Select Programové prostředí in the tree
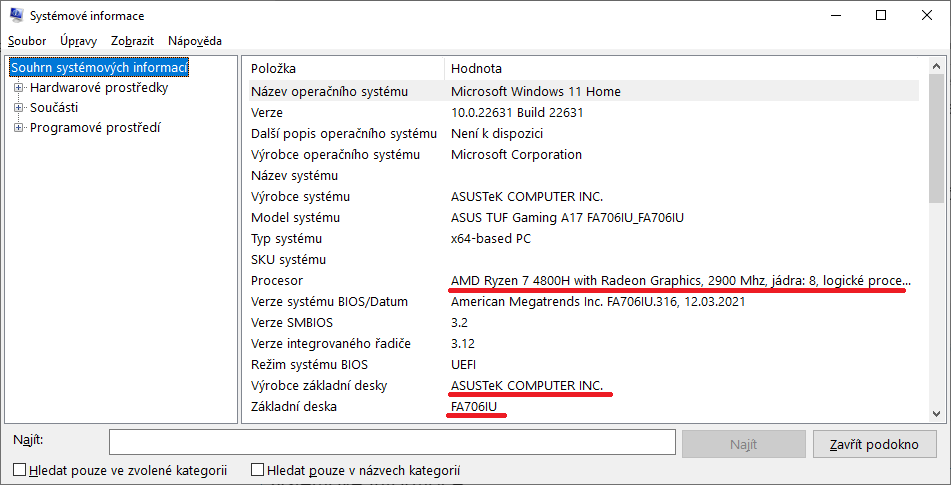The width and height of the screenshot is (951, 485). coord(95,128)
